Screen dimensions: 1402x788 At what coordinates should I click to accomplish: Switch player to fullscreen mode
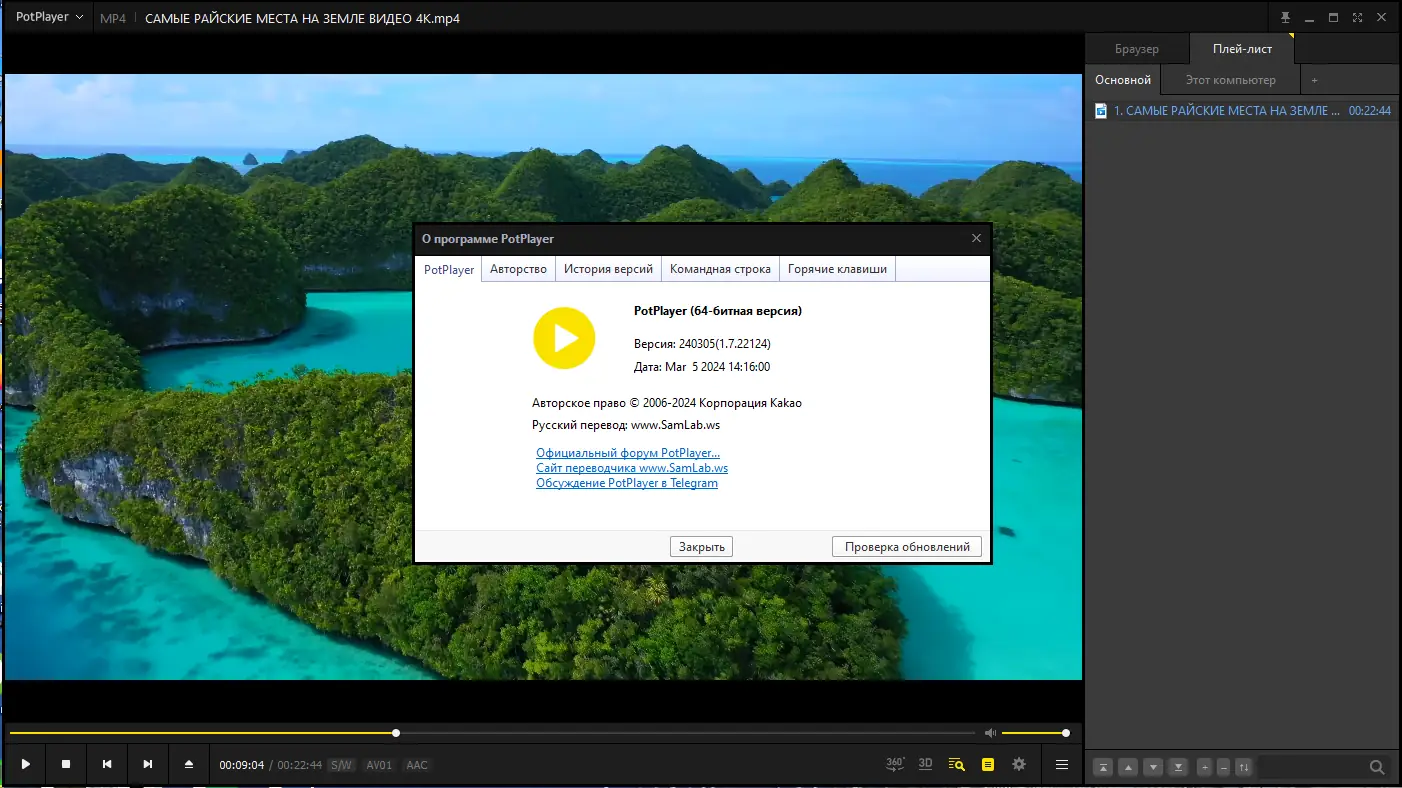1358,17
